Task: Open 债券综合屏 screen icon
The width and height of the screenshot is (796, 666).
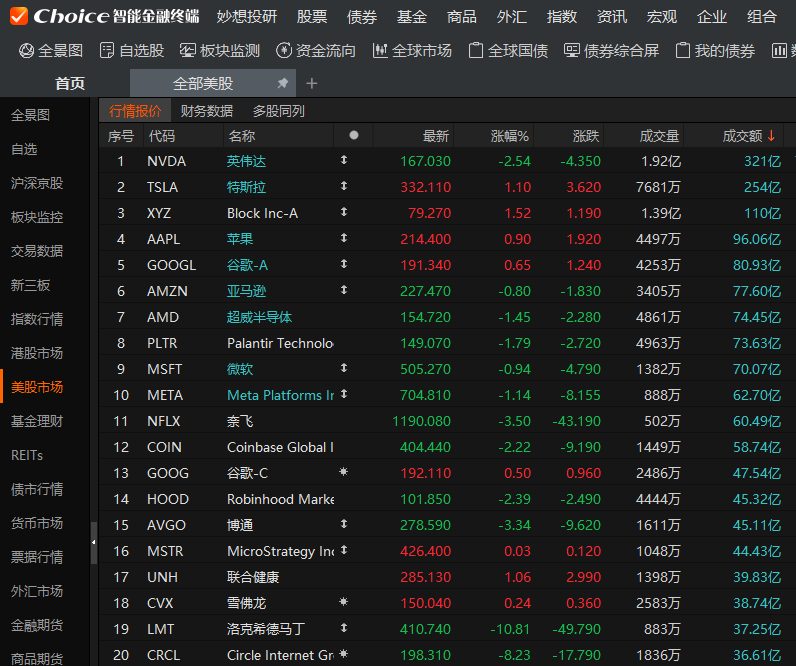Action: tap(572, 50)
